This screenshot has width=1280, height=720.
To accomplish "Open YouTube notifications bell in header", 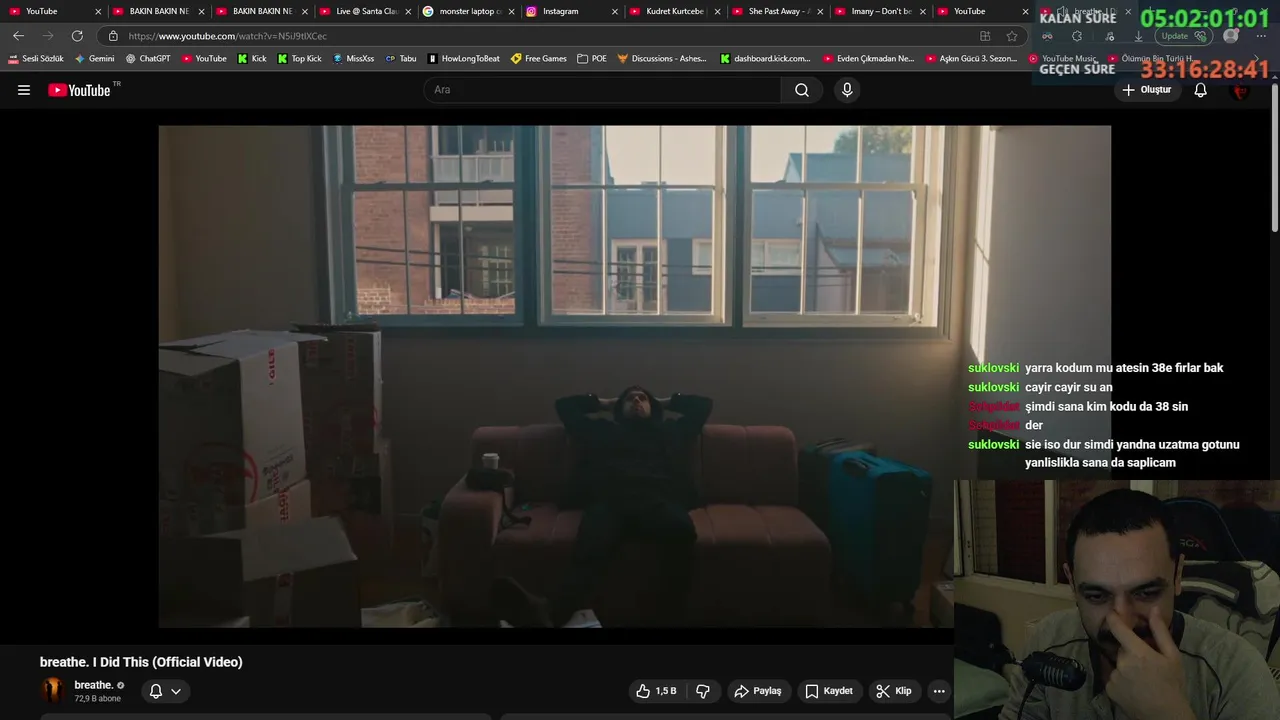I will [x=1201, y=90].
